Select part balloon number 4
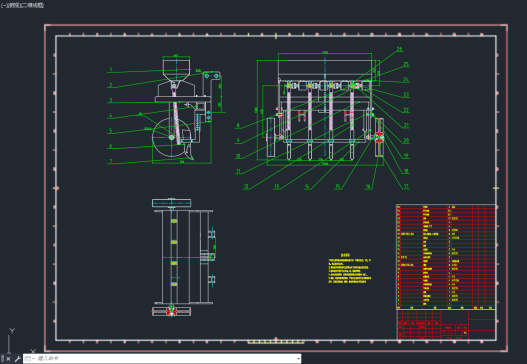The image size is (527, 364). click(x=111, y=115)
